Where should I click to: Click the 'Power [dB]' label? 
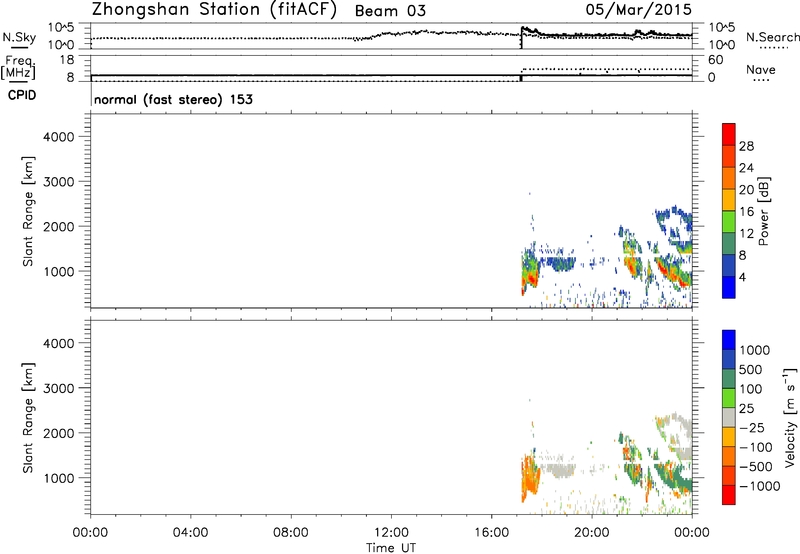tap(764, 211)
